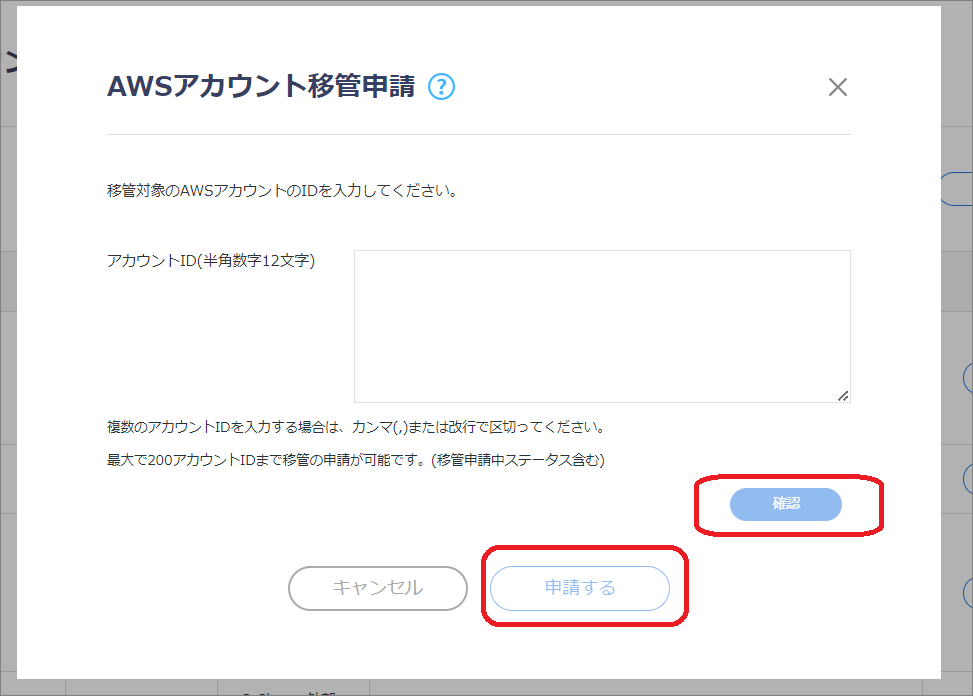Click the アカウントID(半角数字12文字) field label
This screenshot has width=973, height=696.
coord(211,261)
